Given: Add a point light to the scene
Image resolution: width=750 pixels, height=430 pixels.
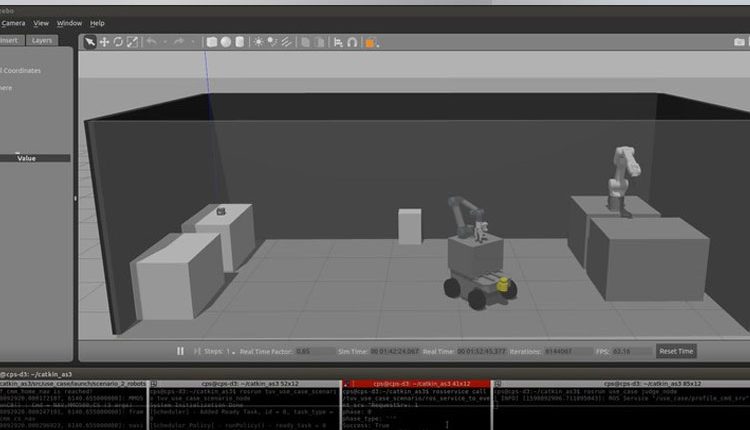Looking at the screenshot, I should pos(259,42).
